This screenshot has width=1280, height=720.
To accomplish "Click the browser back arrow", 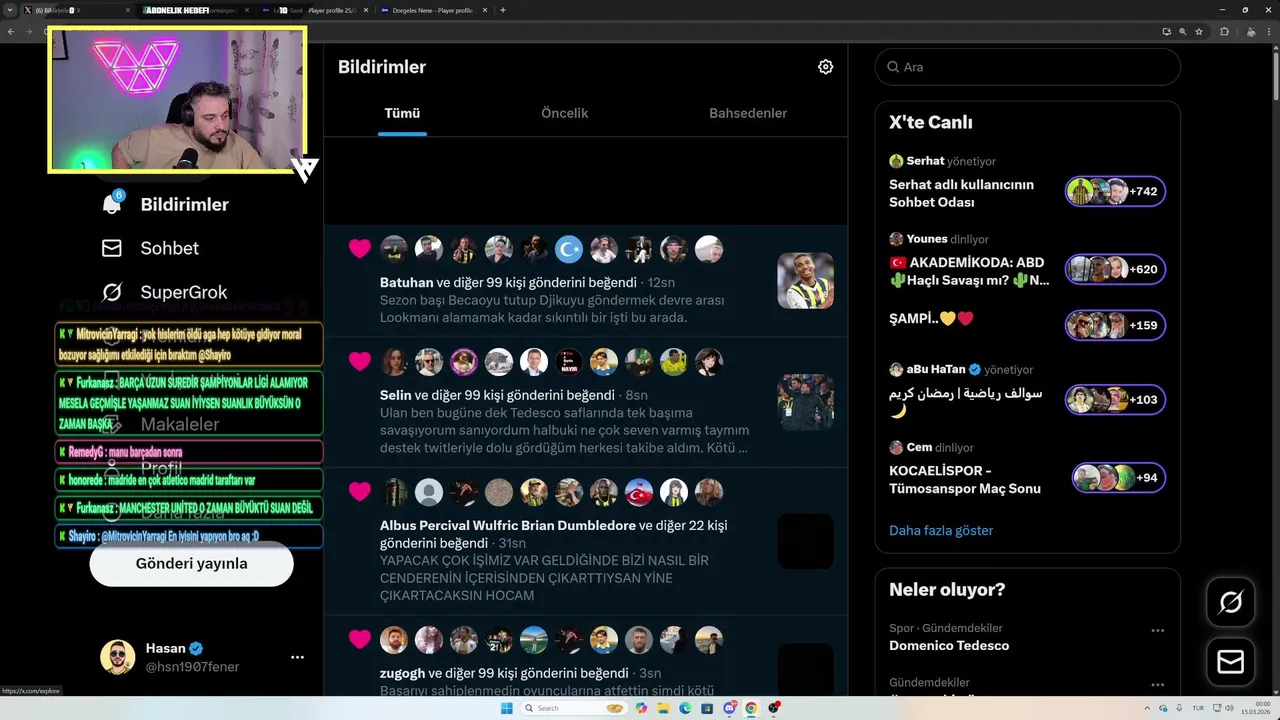I will 11,31.
